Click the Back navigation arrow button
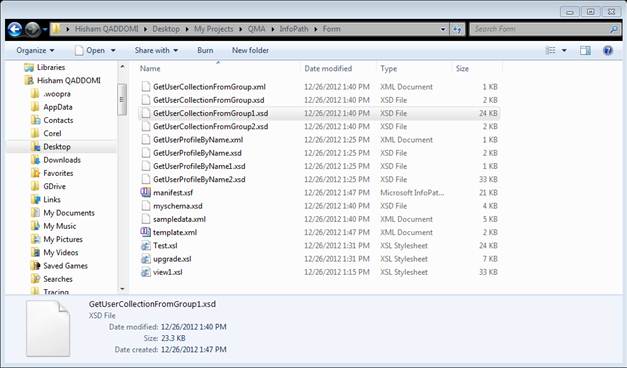This screenshot has width=627, height=368. pos(15,29)
